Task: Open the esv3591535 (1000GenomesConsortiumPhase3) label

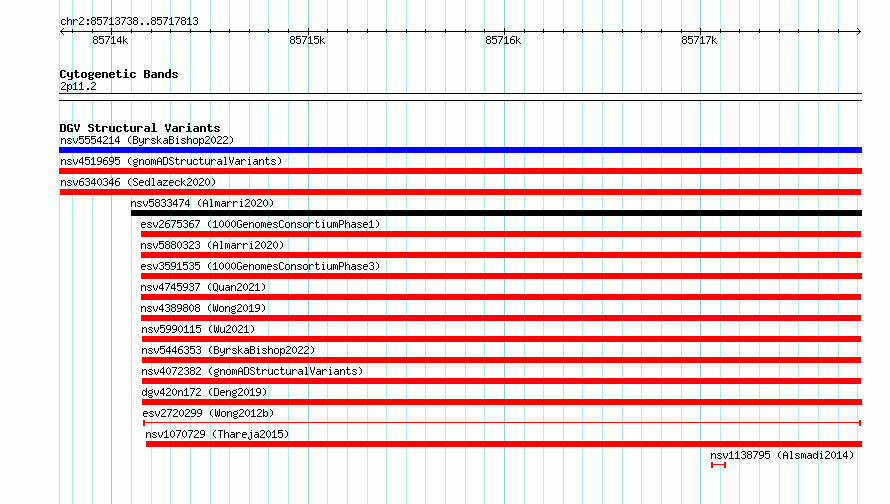Action: [x=260, y=266]
